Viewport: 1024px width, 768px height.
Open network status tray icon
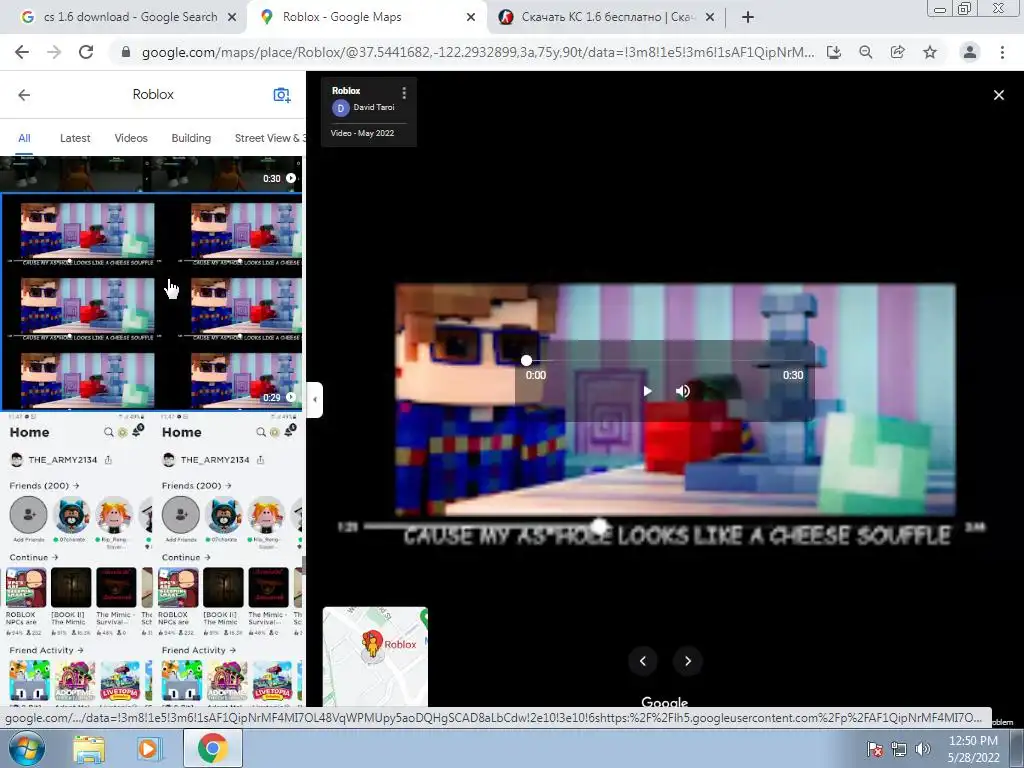pos(899,749)
